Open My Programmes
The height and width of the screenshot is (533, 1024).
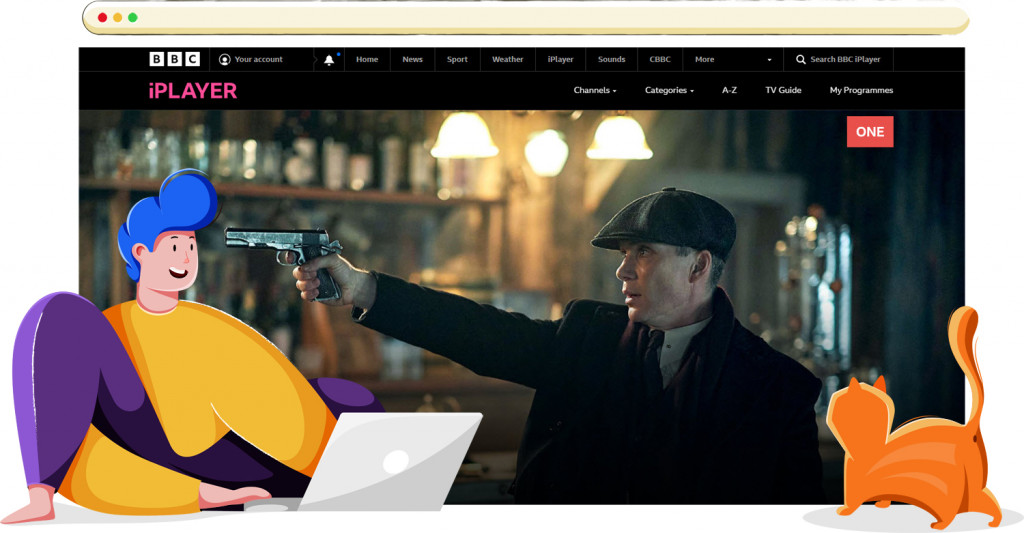coord(861,90)
